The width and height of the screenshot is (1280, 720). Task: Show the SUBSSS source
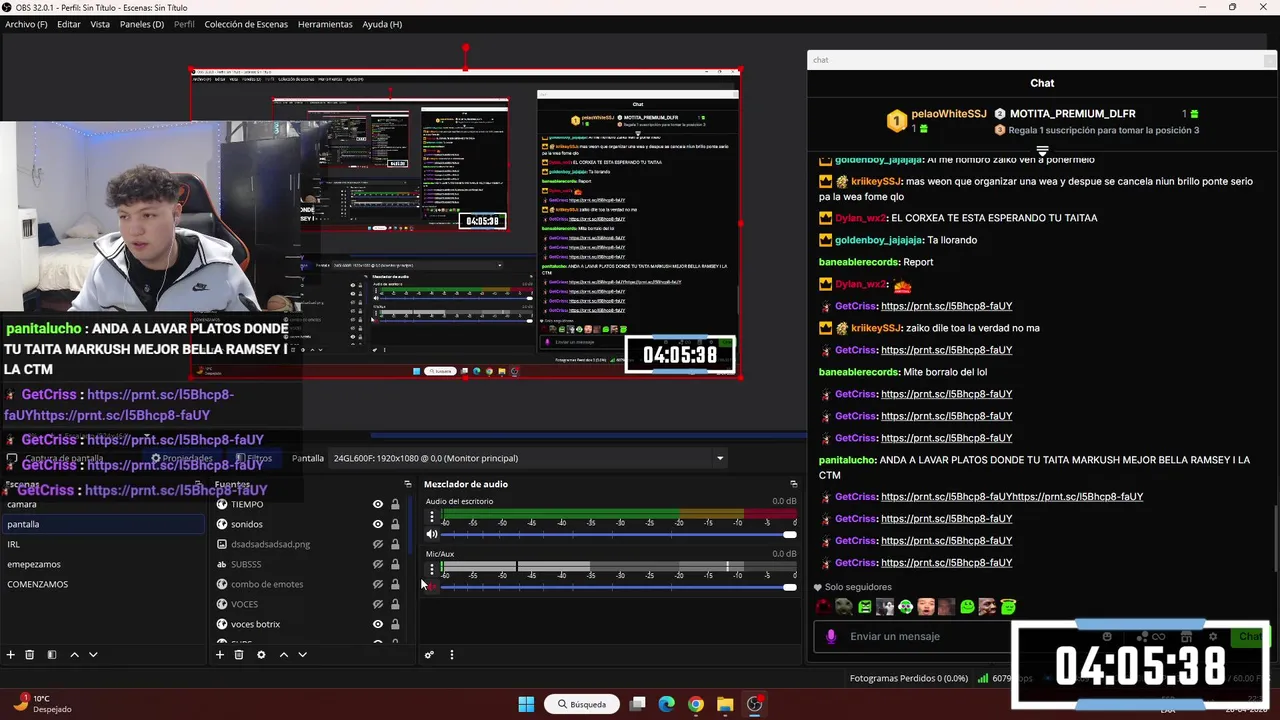[x=378, y=564]
